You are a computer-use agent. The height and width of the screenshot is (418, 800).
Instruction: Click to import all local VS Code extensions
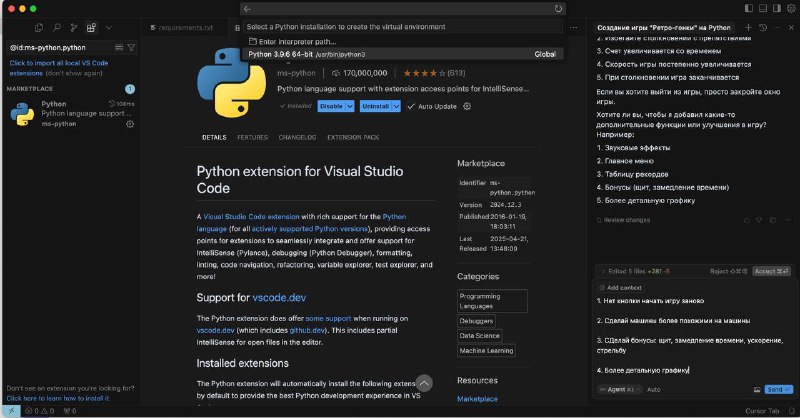[x=59, y=68]
